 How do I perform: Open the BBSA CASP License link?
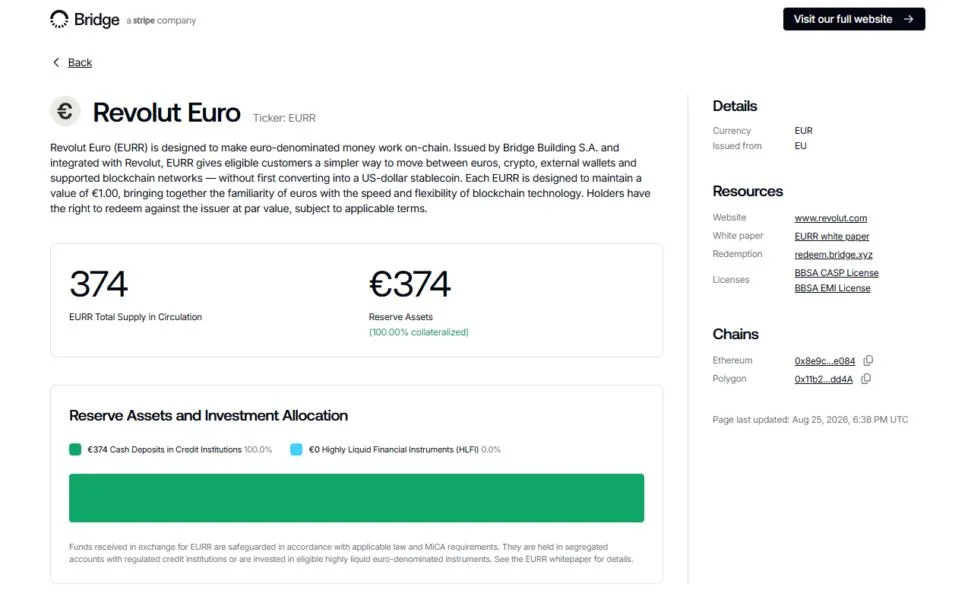pos(836,272)
